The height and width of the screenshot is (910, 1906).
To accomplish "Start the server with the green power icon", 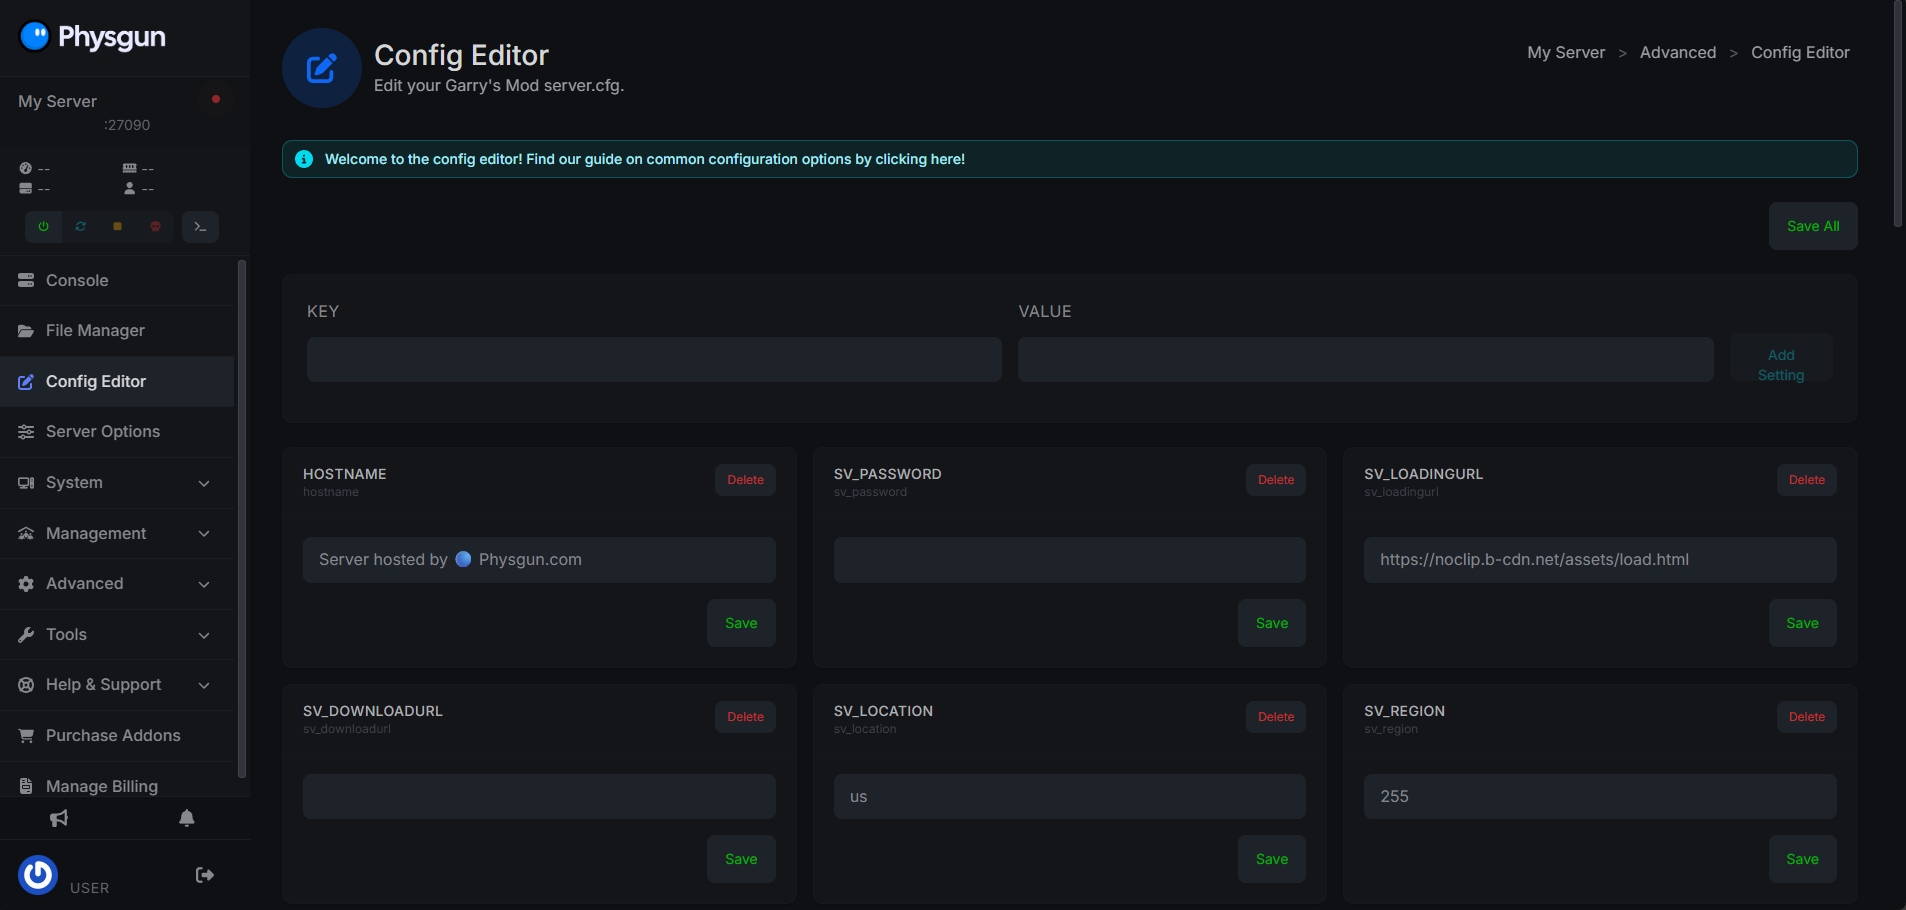I will coord(43,227).
